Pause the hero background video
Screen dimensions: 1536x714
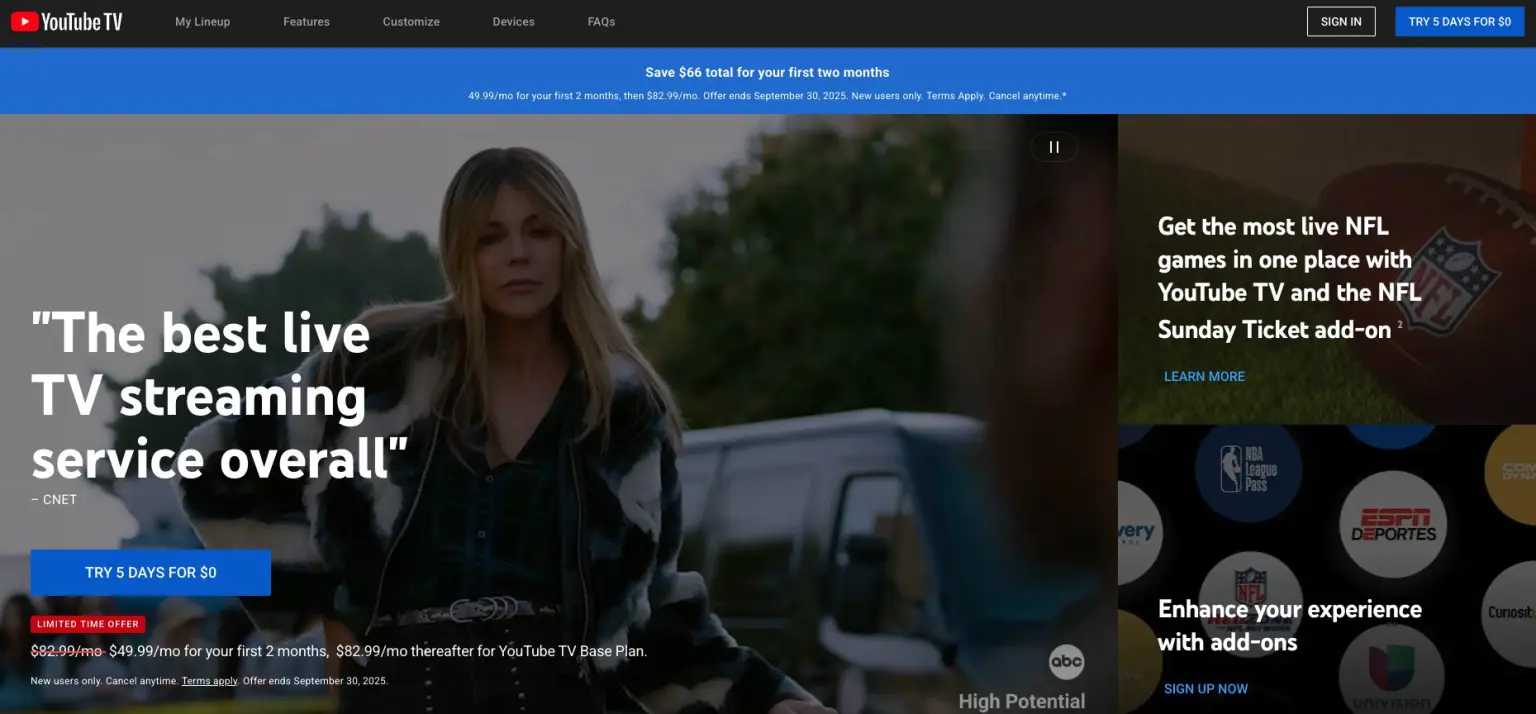(x=1053, y=147)
